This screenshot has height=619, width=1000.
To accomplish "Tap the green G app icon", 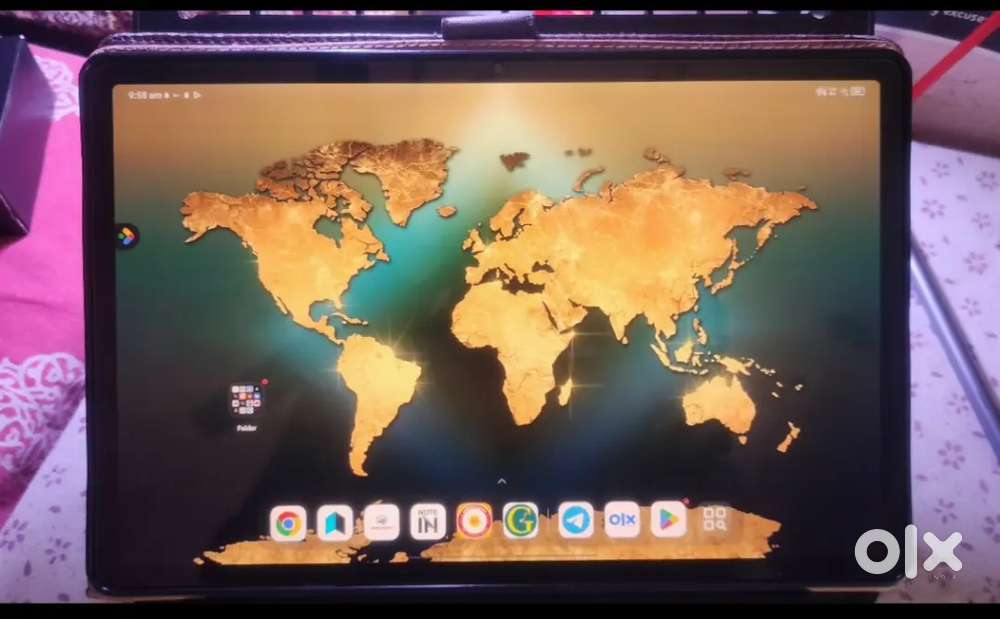I will click(520, 521).
